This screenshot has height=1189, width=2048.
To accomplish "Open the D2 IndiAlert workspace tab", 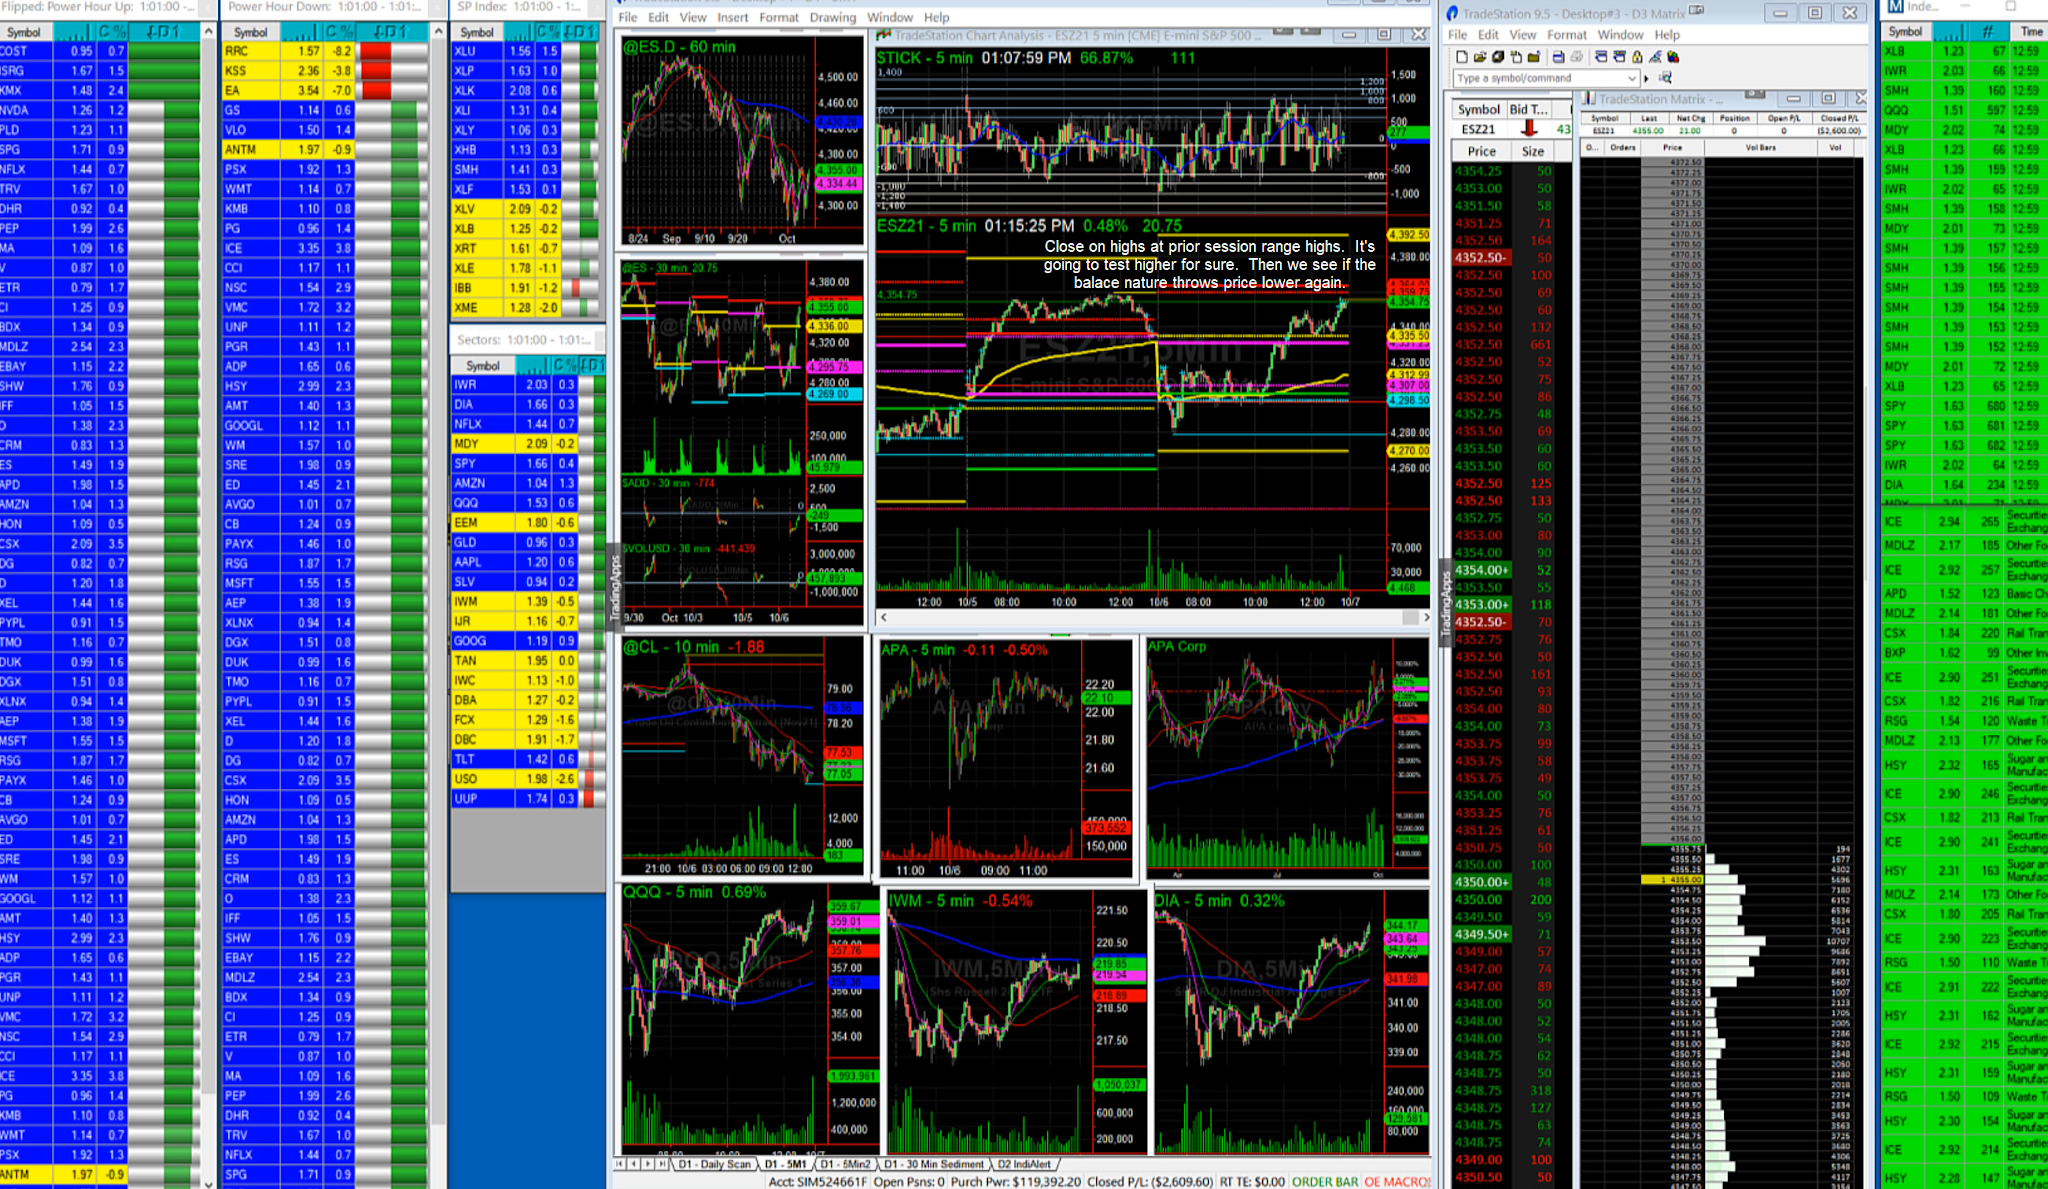I will (1025, 1164).
